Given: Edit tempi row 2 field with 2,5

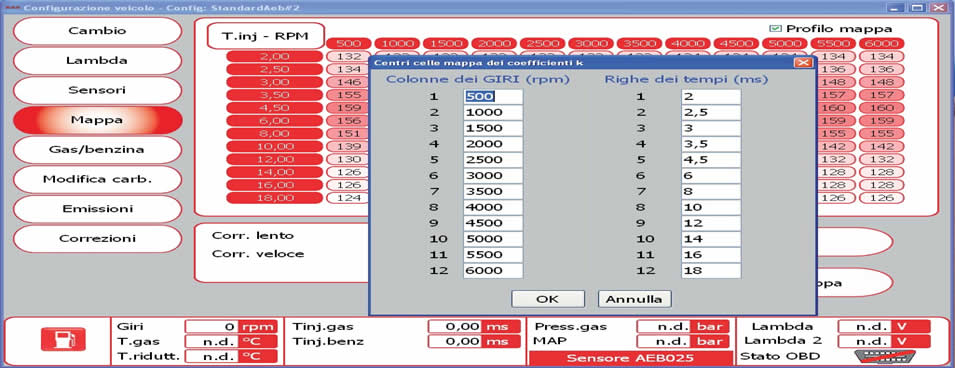Looking at the screenshot, I should [711, 112].
